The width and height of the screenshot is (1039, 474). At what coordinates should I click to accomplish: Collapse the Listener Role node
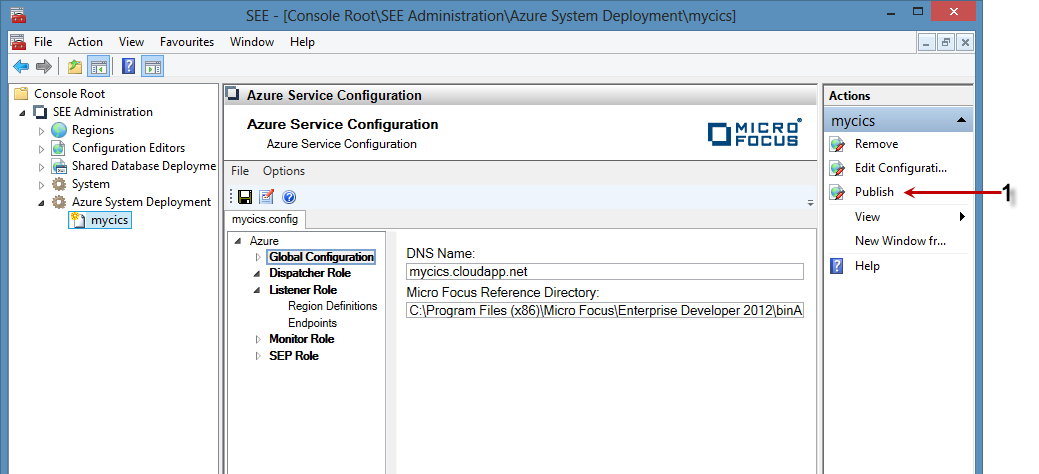(257, 290)
